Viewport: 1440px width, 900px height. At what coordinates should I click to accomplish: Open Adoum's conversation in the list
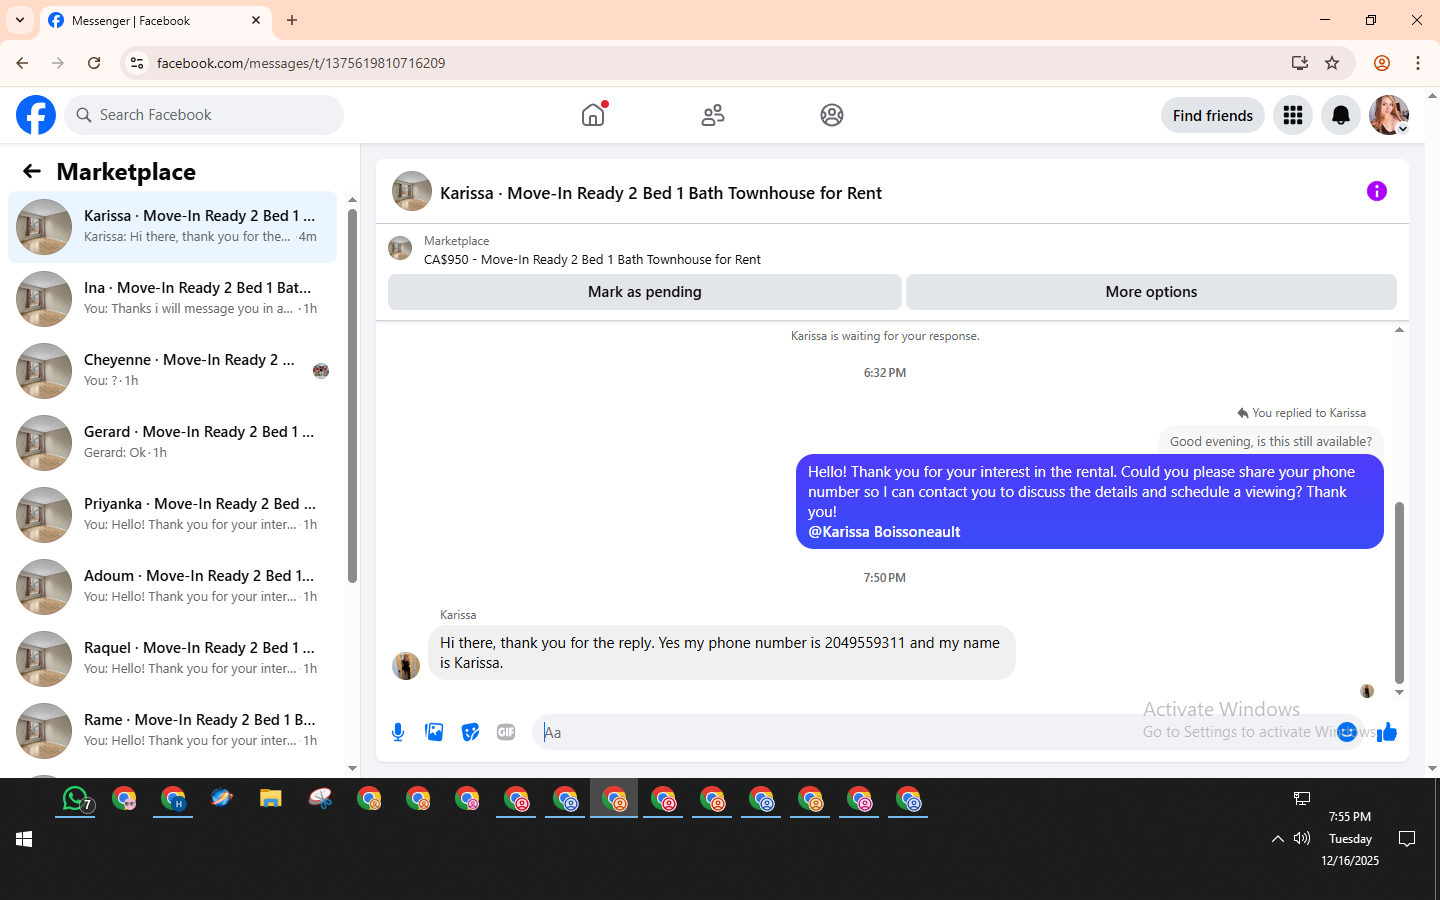pyautogui.click(x=172, y=587)
